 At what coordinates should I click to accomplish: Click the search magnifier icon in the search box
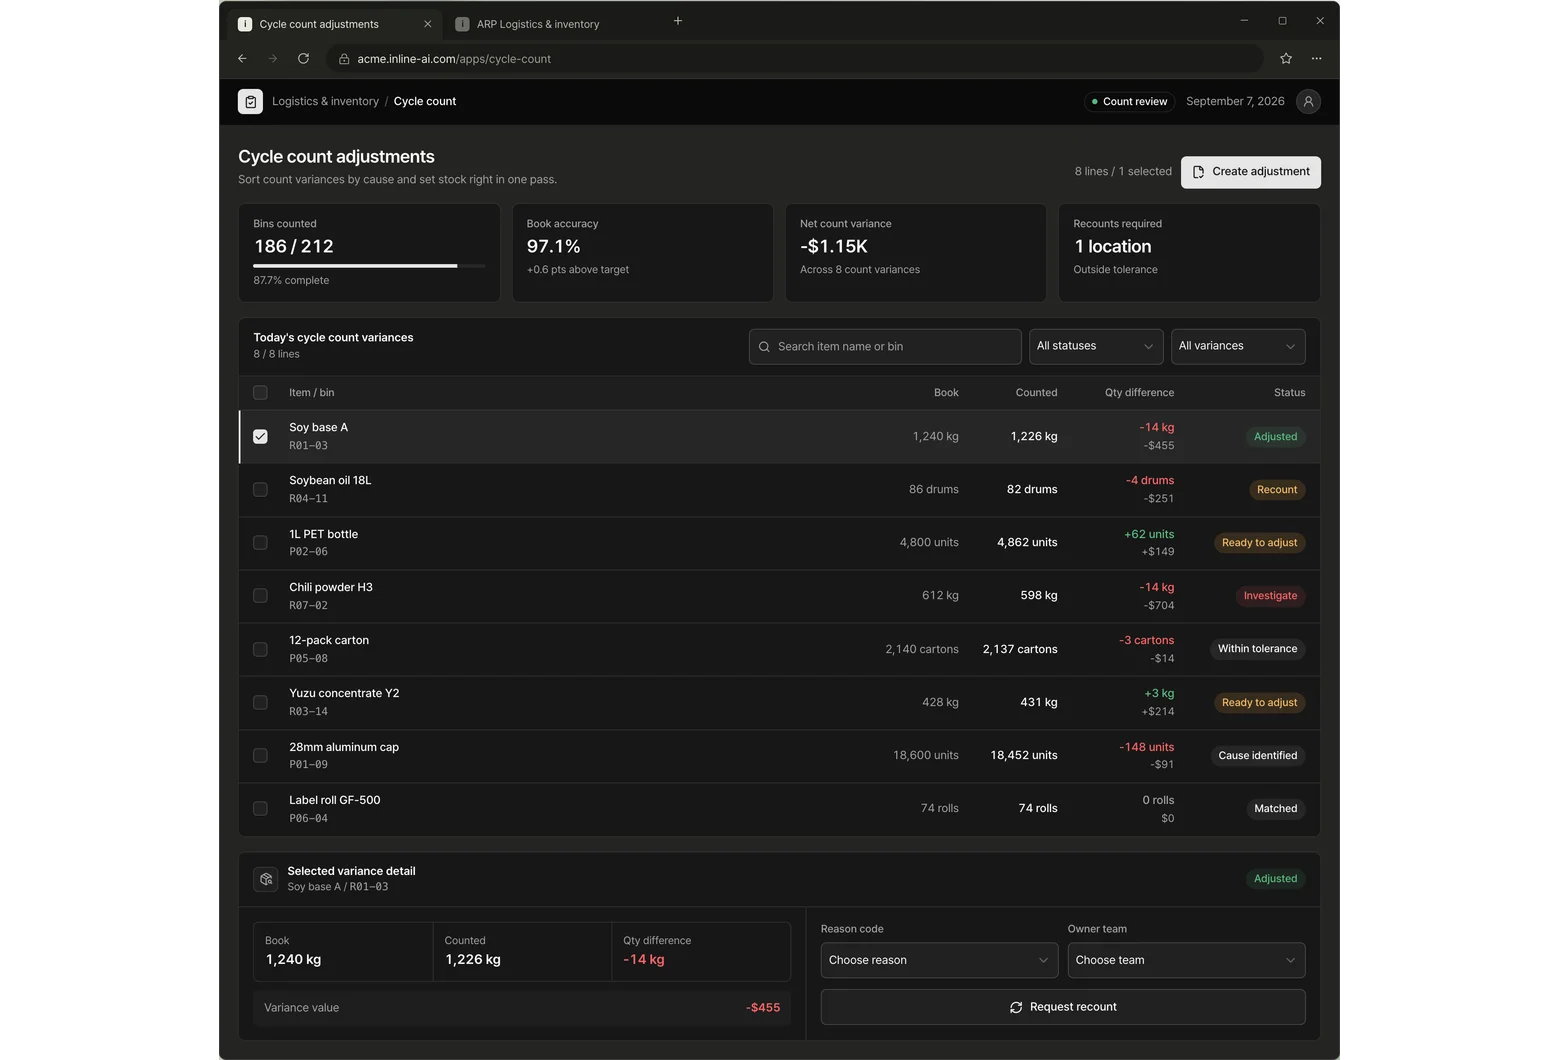click(764, 347)
